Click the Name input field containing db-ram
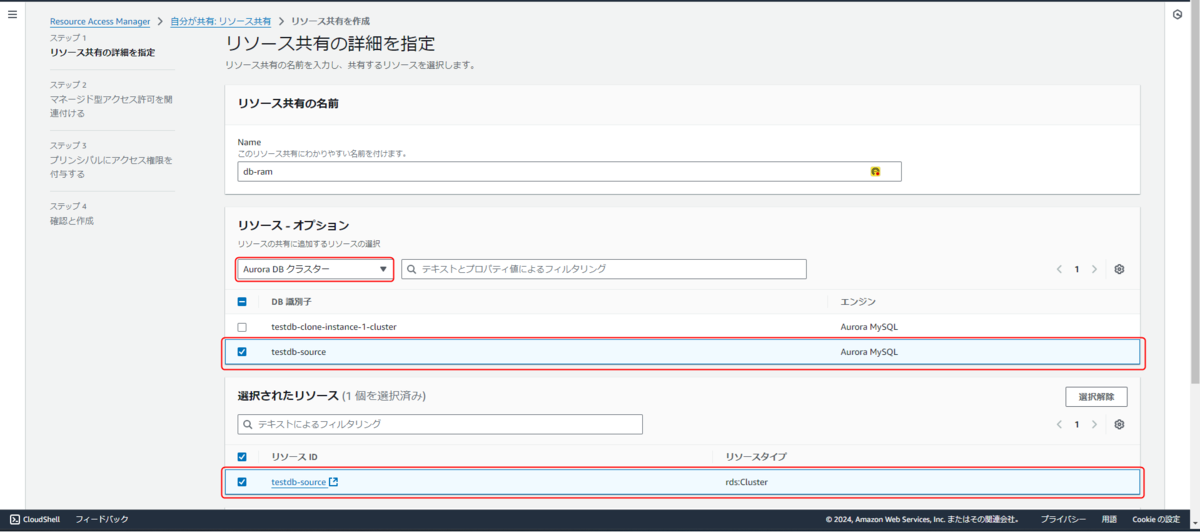1200x532 pixels. [569, 171]
